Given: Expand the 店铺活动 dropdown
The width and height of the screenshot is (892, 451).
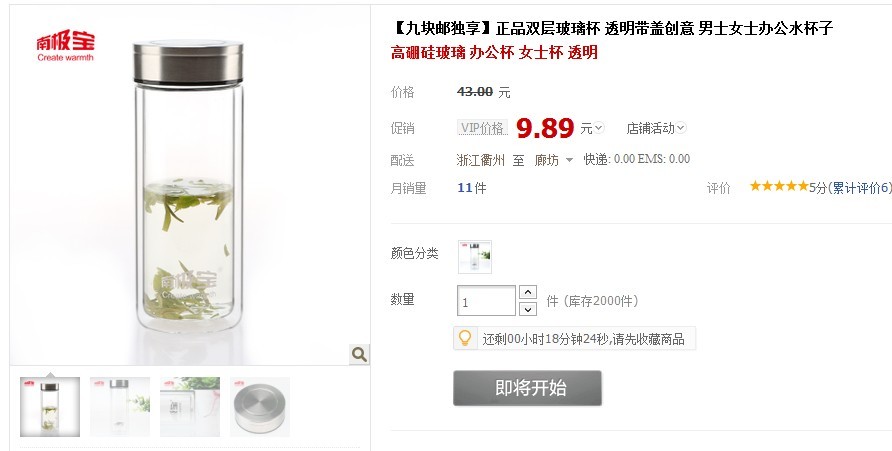Looking at the screenshot, I should click(656, 129).
